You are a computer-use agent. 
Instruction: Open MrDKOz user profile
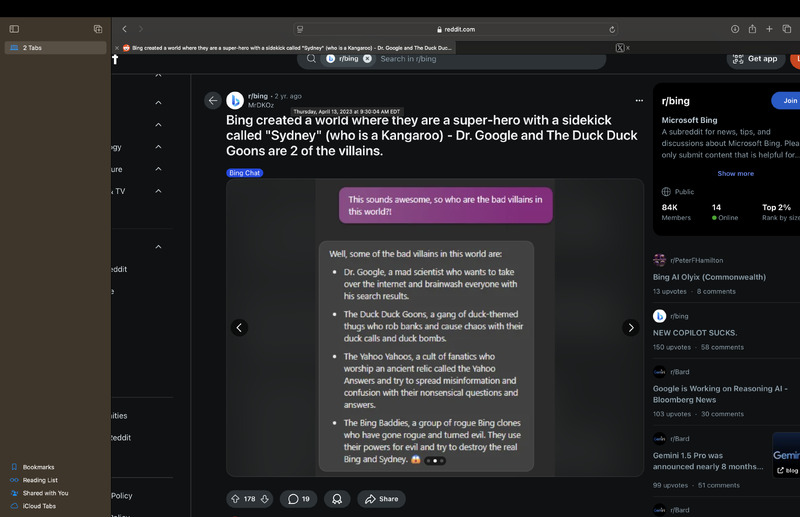pos(261,105)
